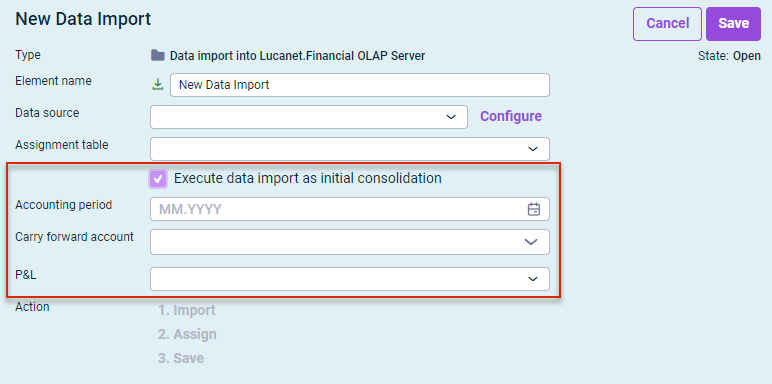Click the Action label
772x384 pixels.
click(32, 307)
